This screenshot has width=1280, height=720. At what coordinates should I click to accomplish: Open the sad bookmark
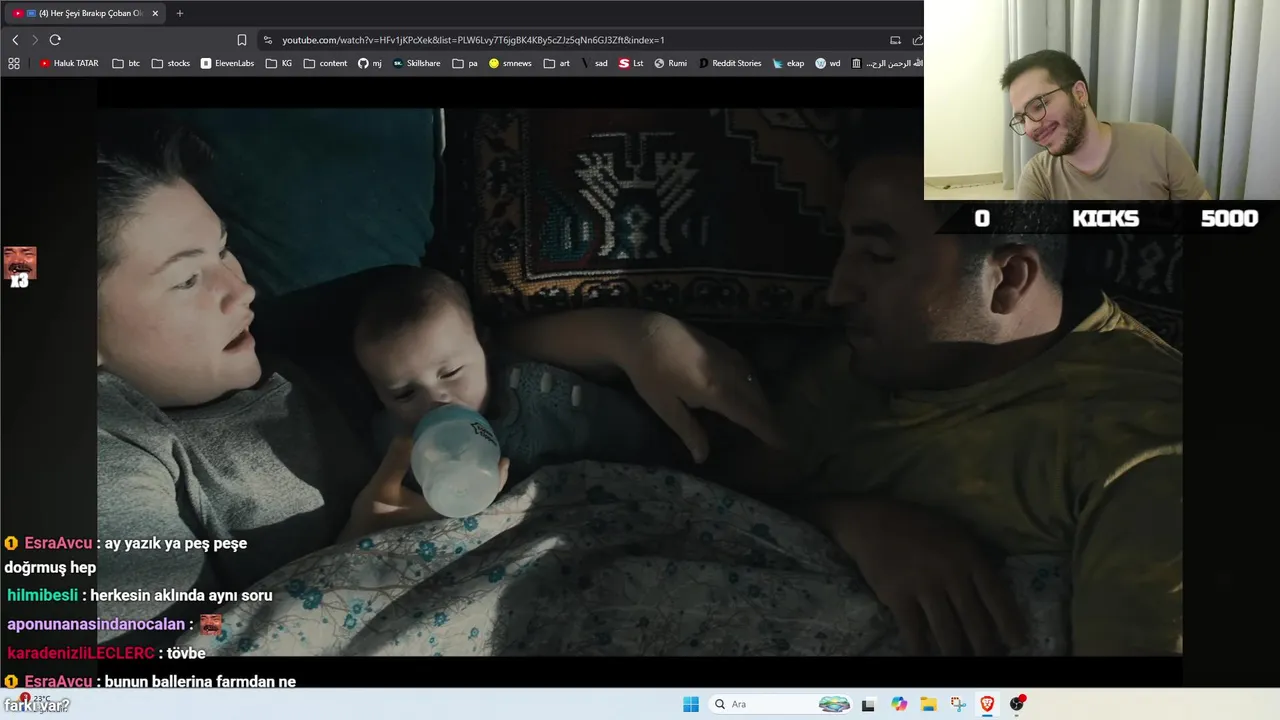[594, 63]
